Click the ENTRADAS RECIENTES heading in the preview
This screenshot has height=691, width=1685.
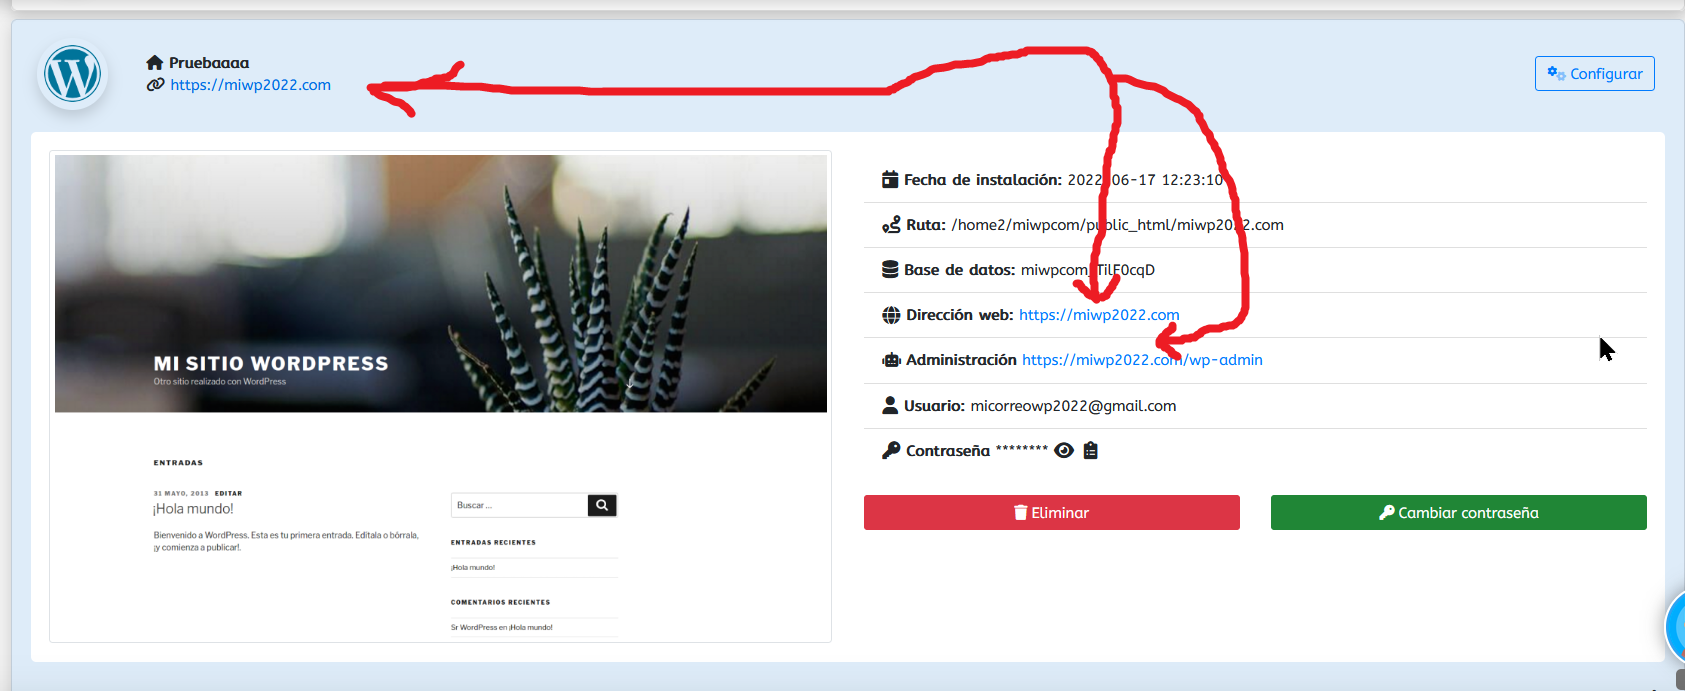click(493, 542)
